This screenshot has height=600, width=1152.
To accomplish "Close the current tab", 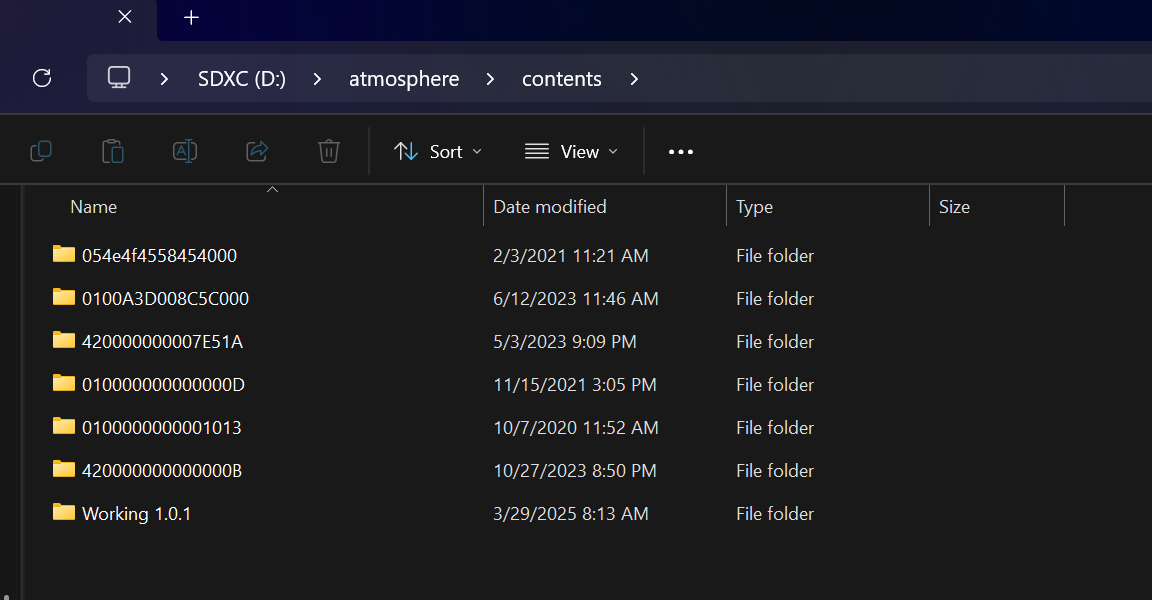I will tap(125, 17).
